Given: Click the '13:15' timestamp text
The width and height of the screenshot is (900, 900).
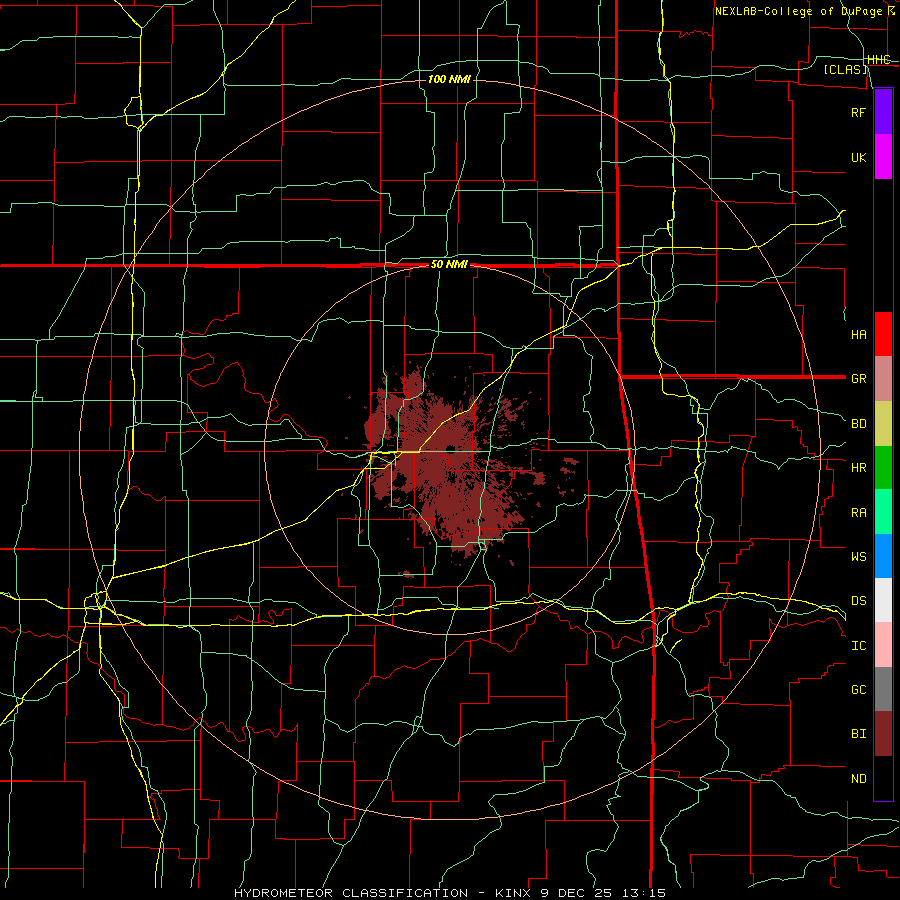Looking at the screenshot, I should click(643, 893).
